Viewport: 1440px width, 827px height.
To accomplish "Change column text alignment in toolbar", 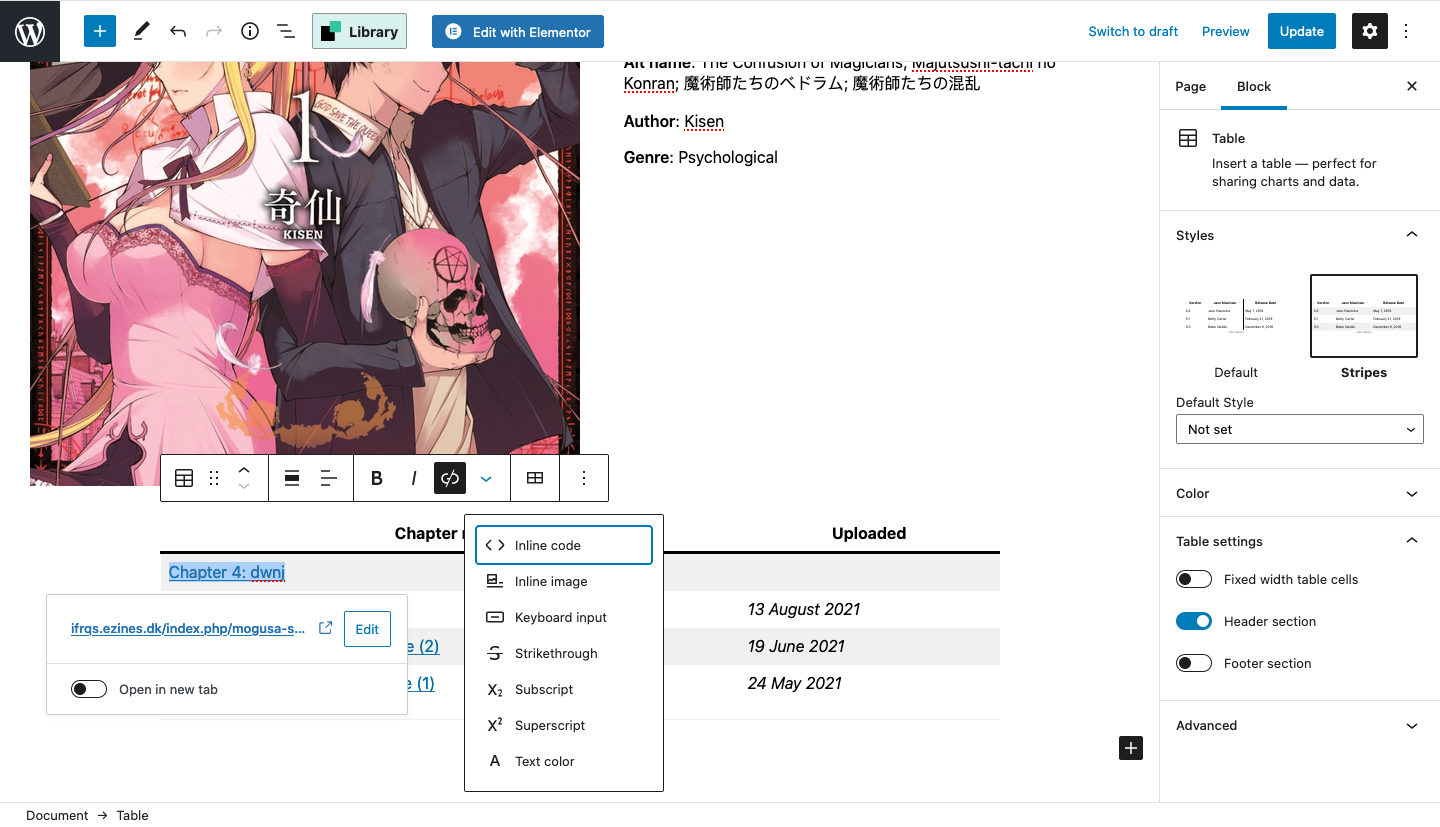I will [x=328, y=478].
